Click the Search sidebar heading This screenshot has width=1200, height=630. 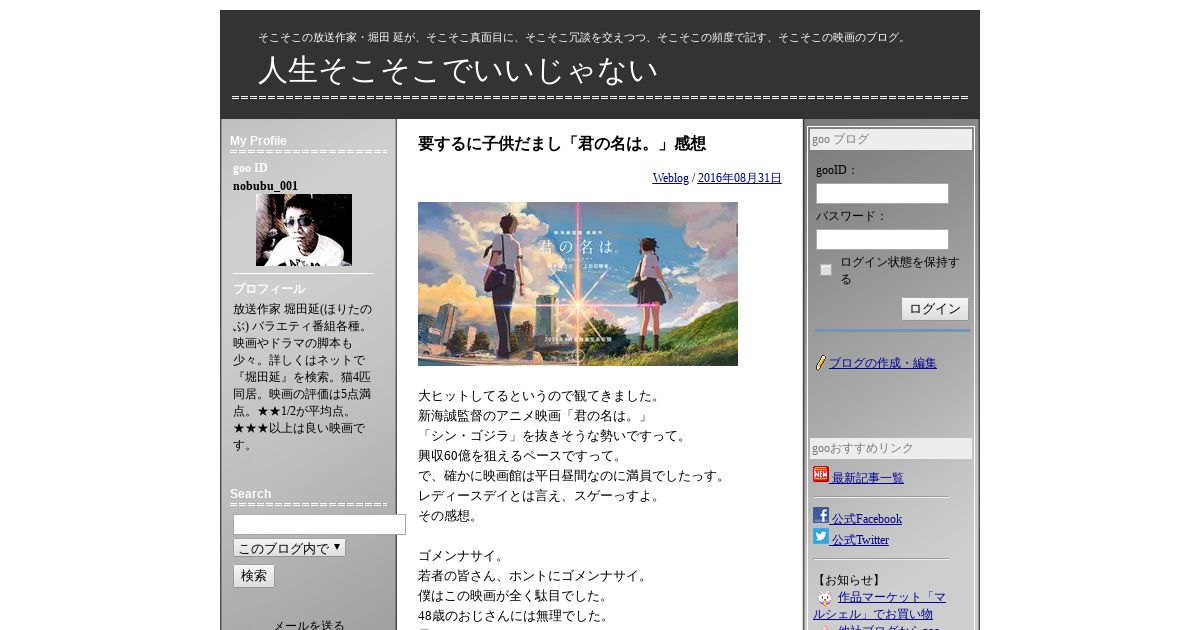250,494
